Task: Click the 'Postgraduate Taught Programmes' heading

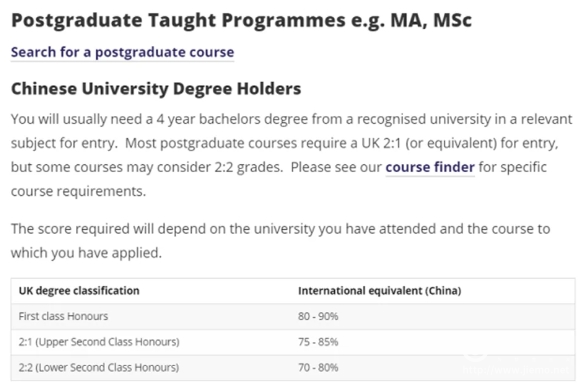Action: [x=241, y=20]
